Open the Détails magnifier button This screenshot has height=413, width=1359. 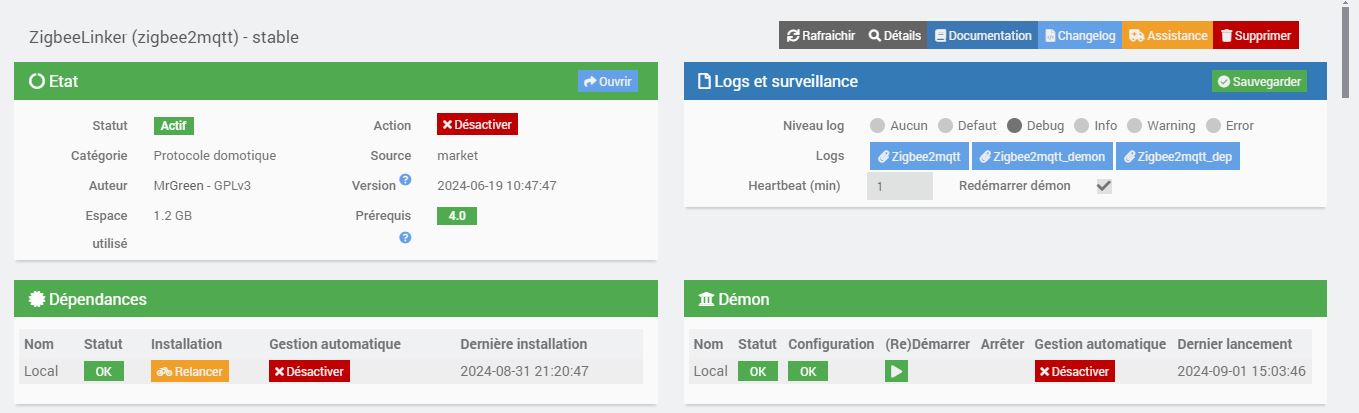pos(894,35)
